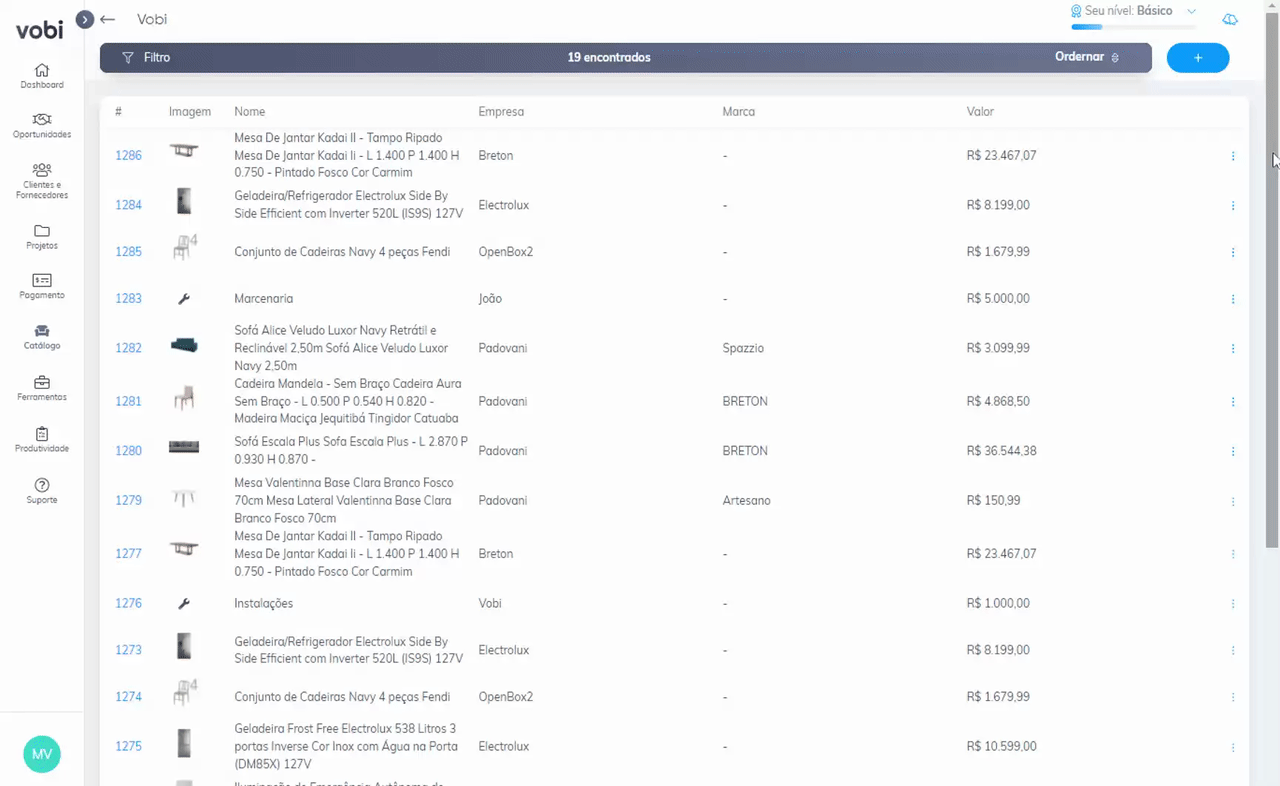
Task: Open Clientes e Fornecedores in sidebar
Action: point(42,181)
